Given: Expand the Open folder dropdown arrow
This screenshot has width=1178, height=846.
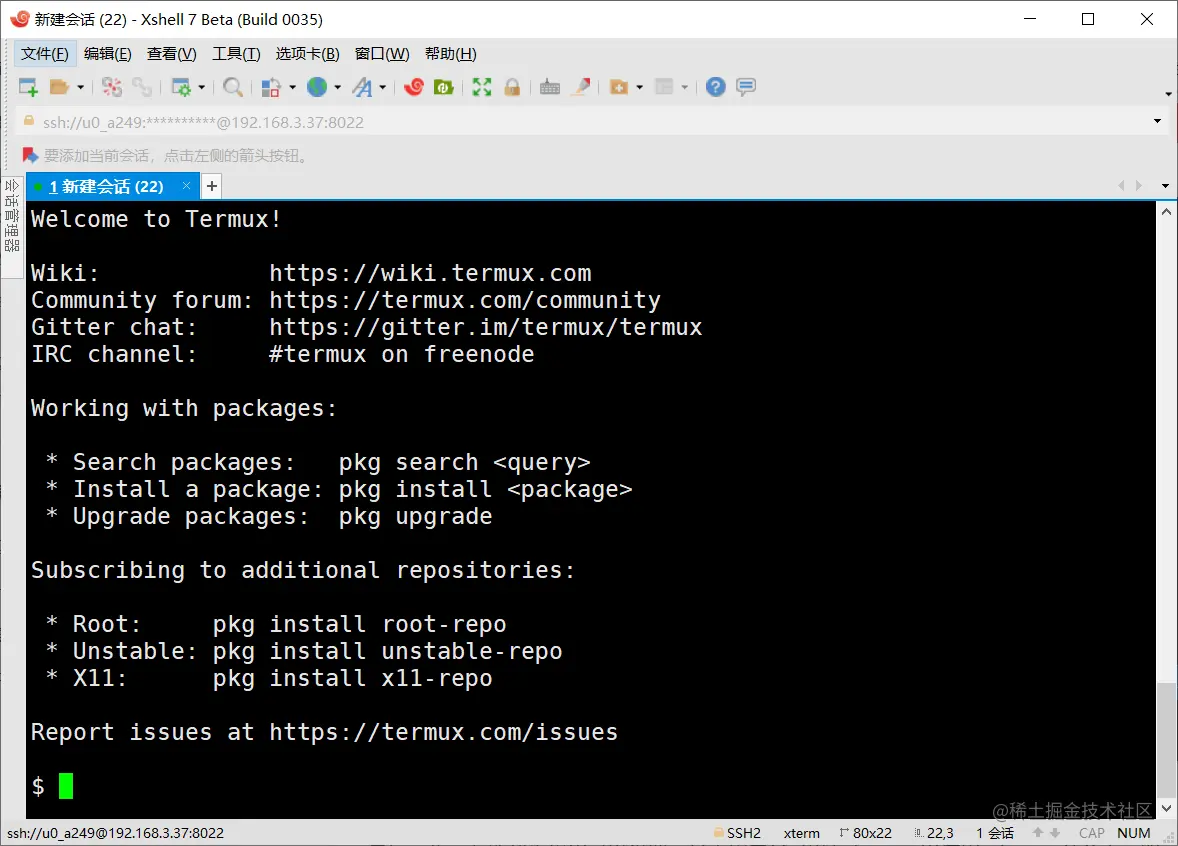Looking at the screenshot, I should pos(80,88).
